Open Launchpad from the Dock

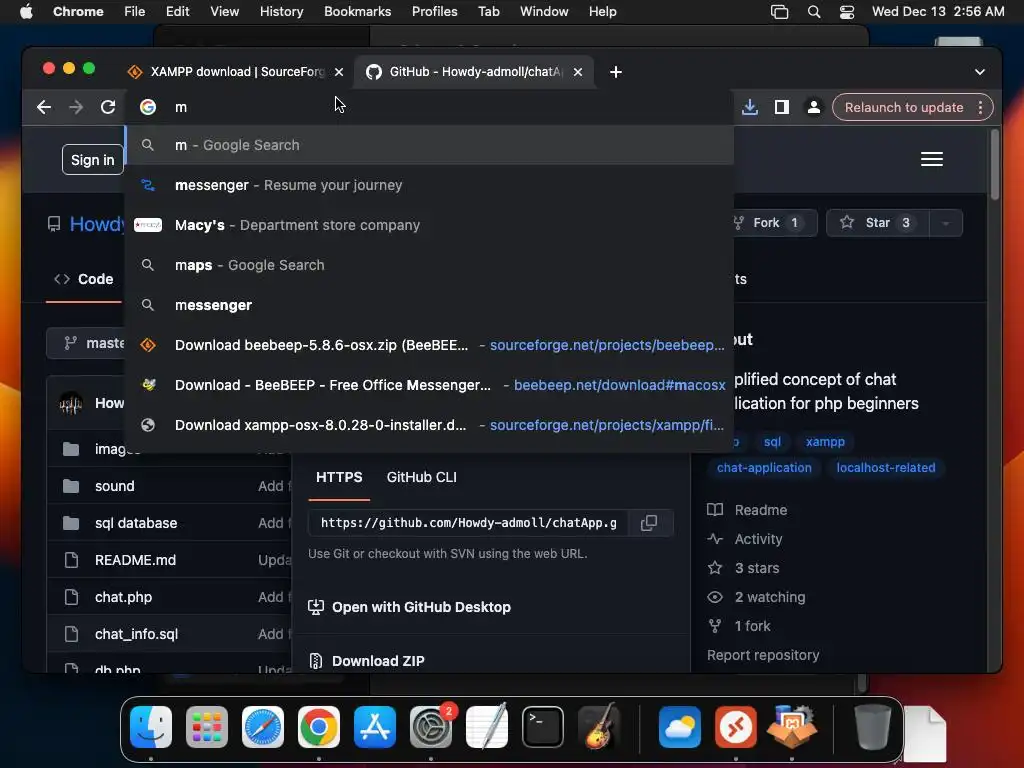207,727
